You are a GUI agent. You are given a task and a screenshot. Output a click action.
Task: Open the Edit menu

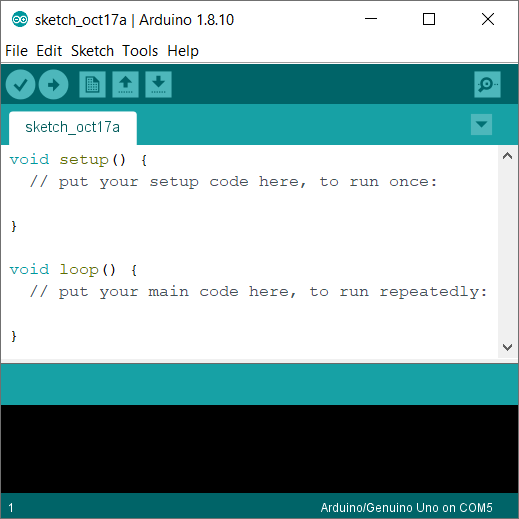click(x=49, y=51)
